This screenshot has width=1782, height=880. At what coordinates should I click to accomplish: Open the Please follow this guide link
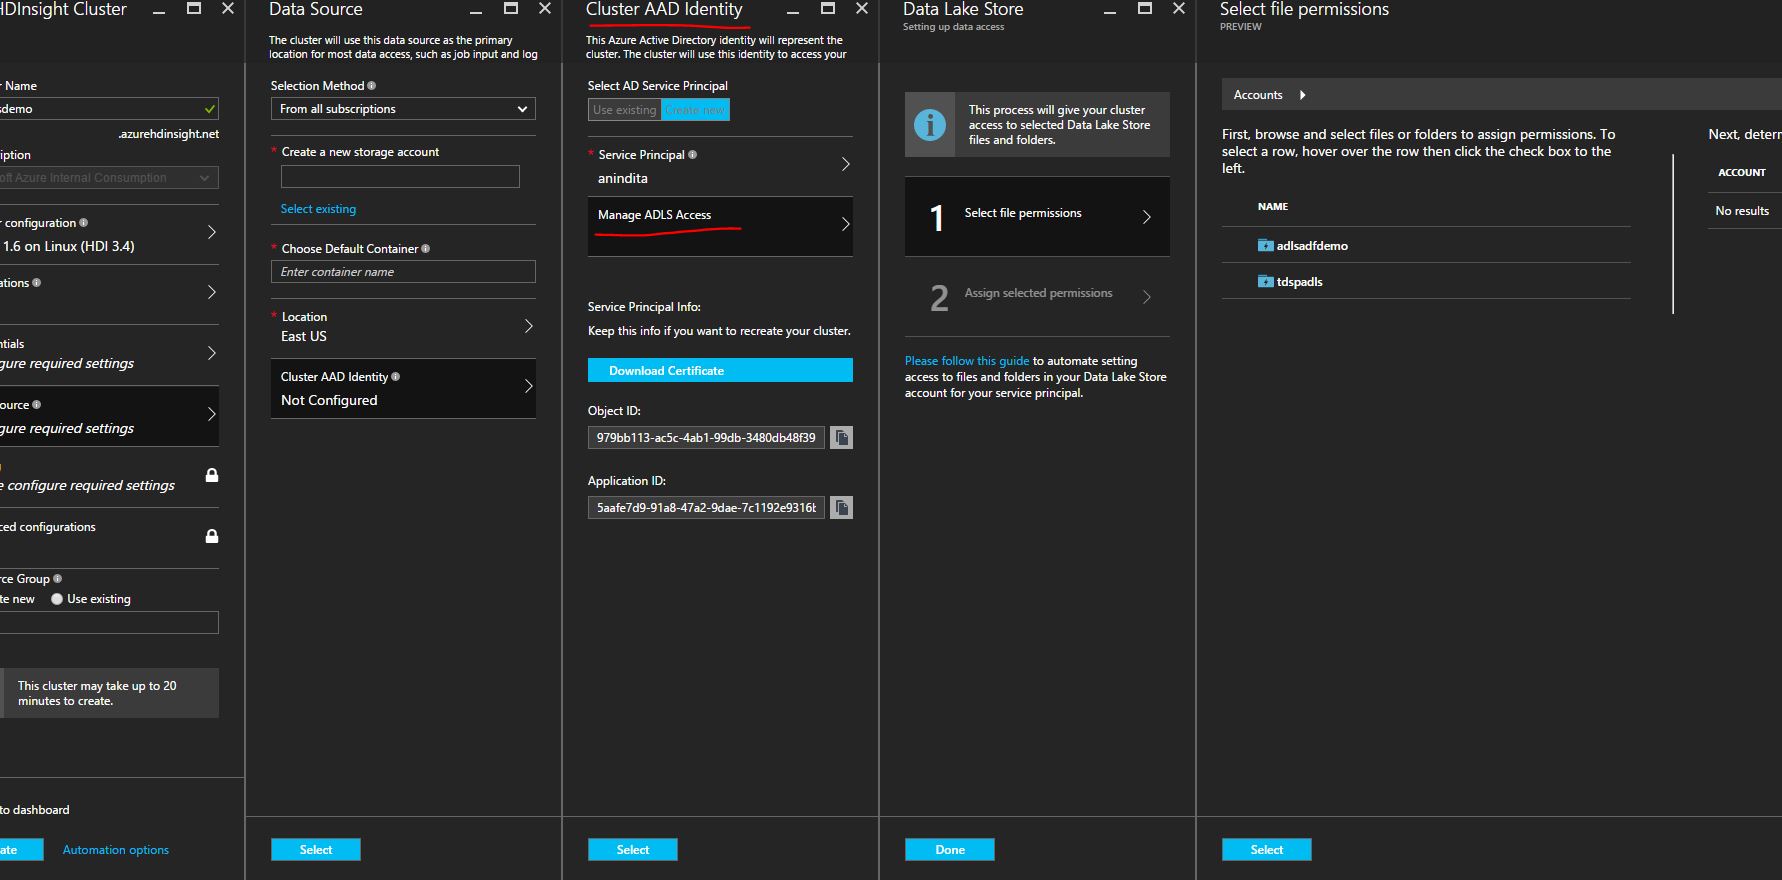(967, 361)
